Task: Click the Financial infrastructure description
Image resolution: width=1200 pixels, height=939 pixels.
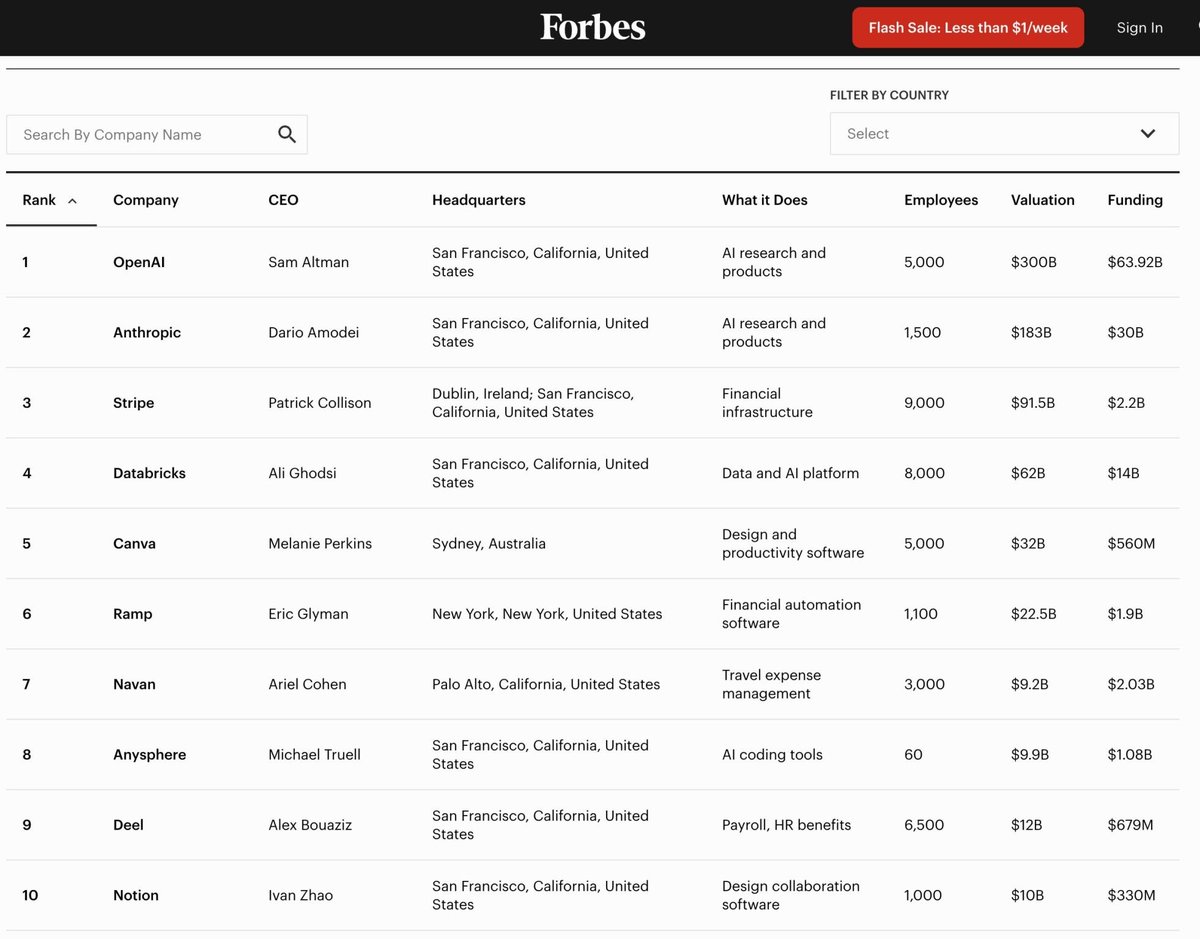Action: click(767, 403)
